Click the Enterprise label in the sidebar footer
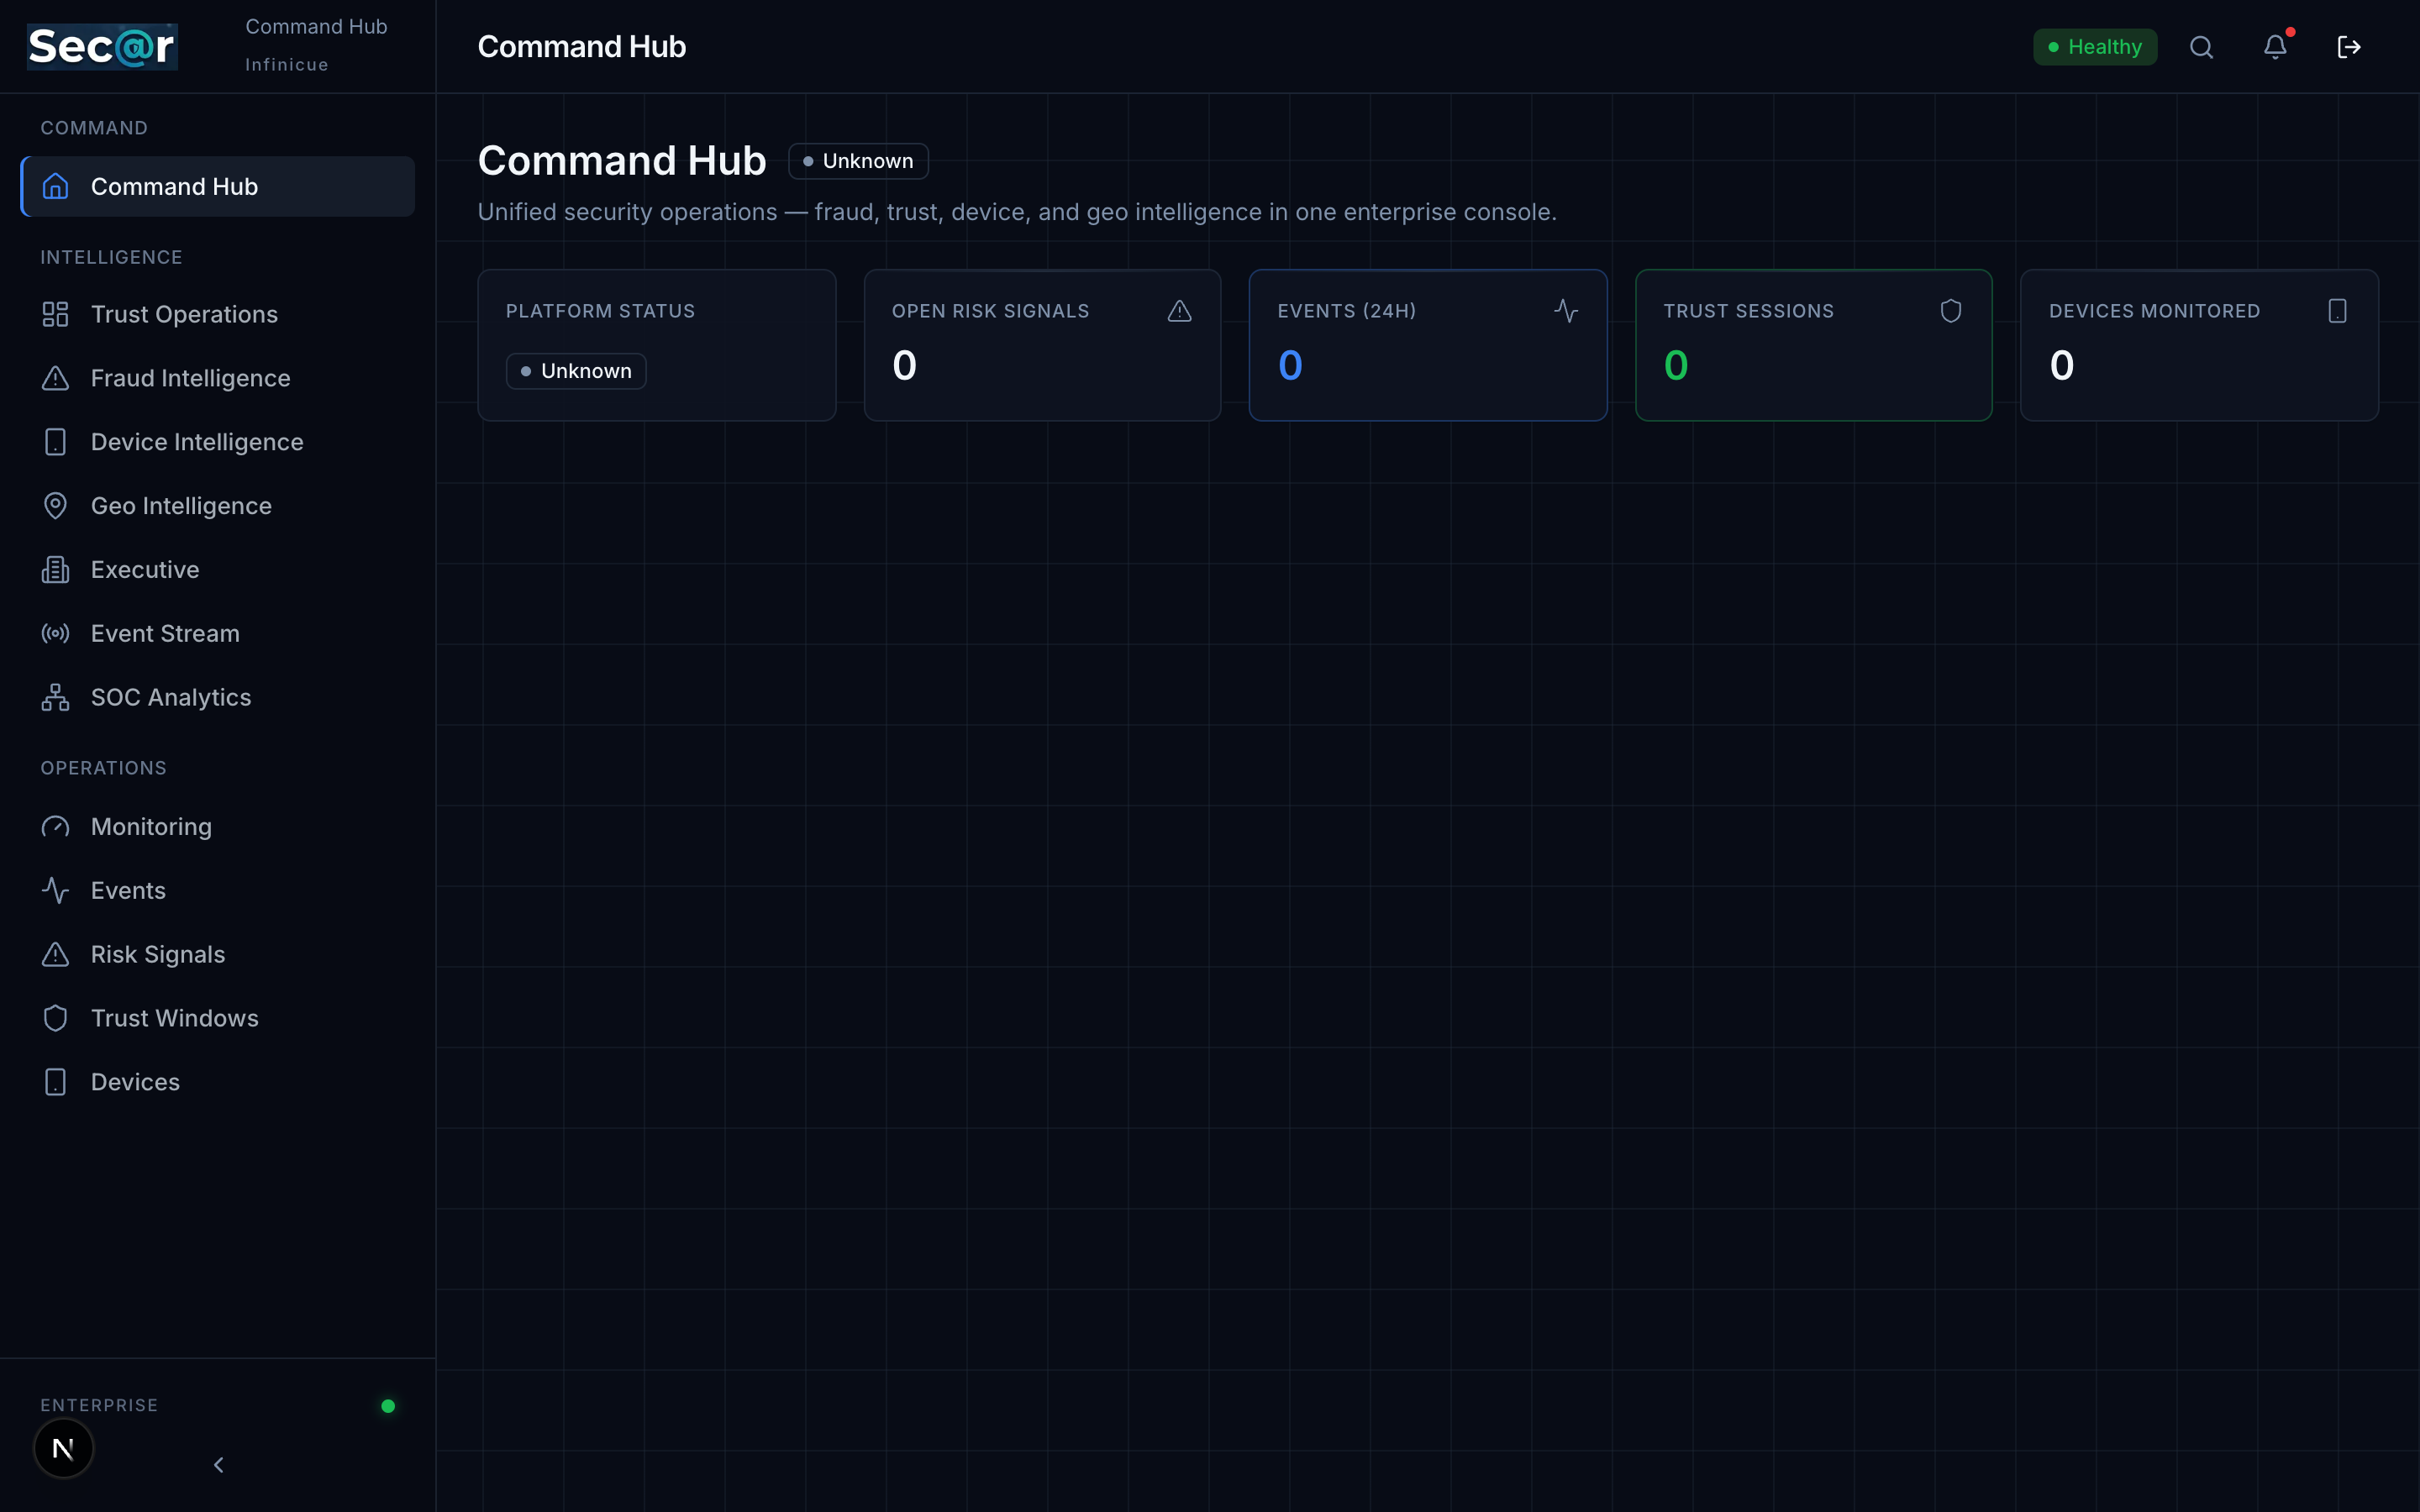Screen dimensions: 2420x1512 (x=99, y=1405)
